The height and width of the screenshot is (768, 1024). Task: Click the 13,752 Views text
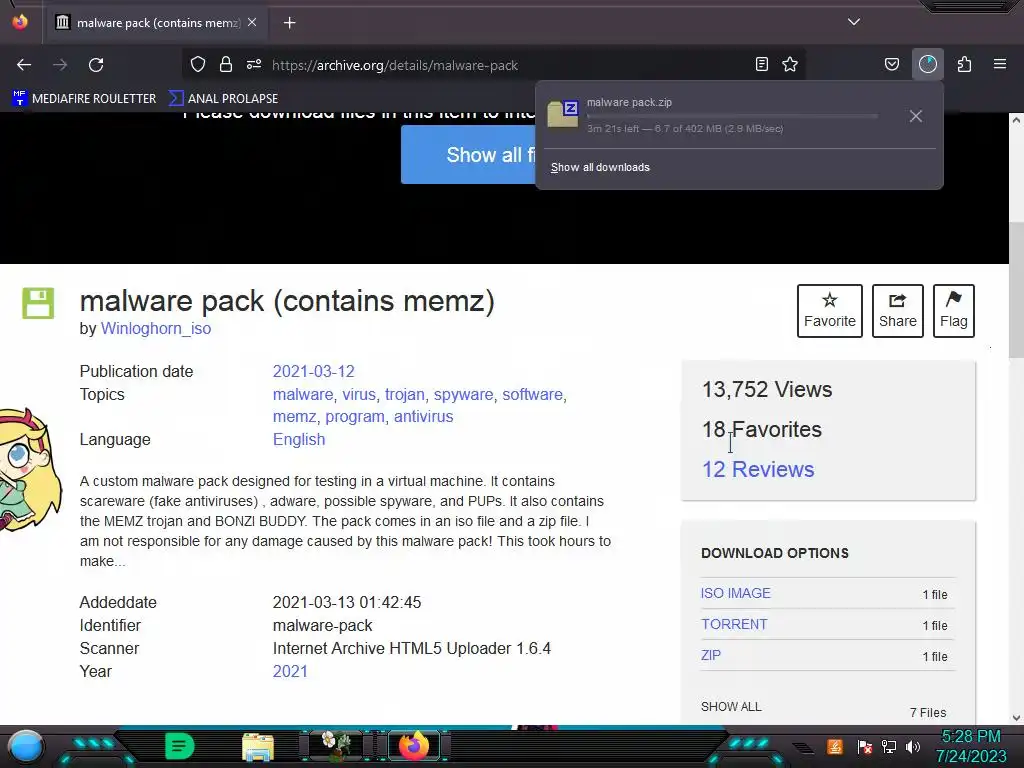click(767, 390)
